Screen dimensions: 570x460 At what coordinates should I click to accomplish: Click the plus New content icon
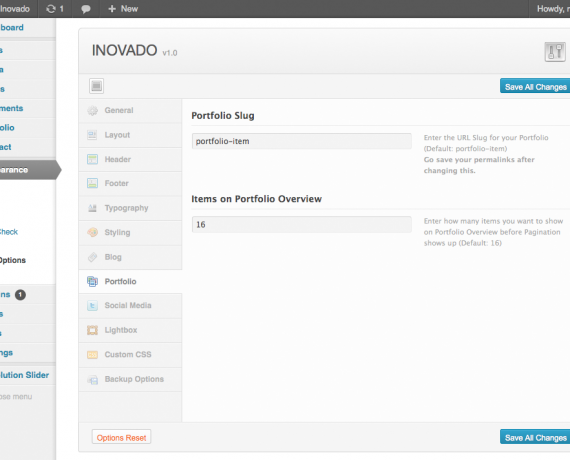(112, 9)
